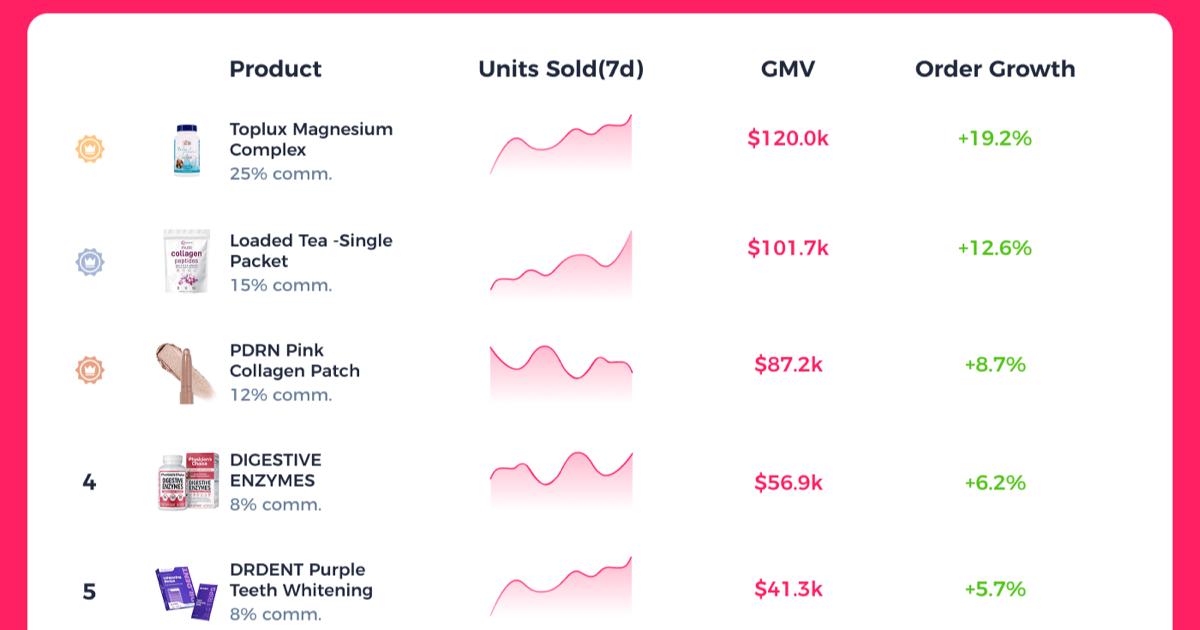Open the Loaded Tea -Single Packet link
Screen dimensions: 1200x630
311,251
